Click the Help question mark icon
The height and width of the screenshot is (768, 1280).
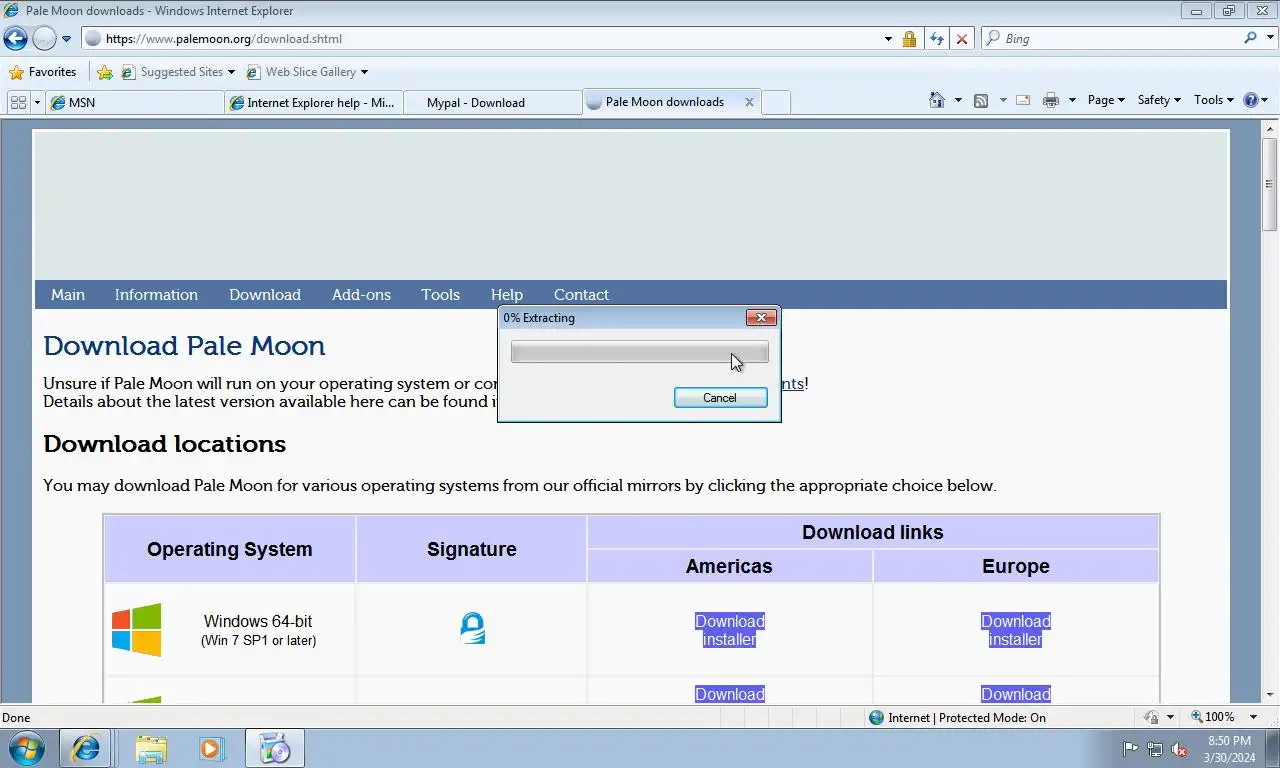pos(1251,100)
